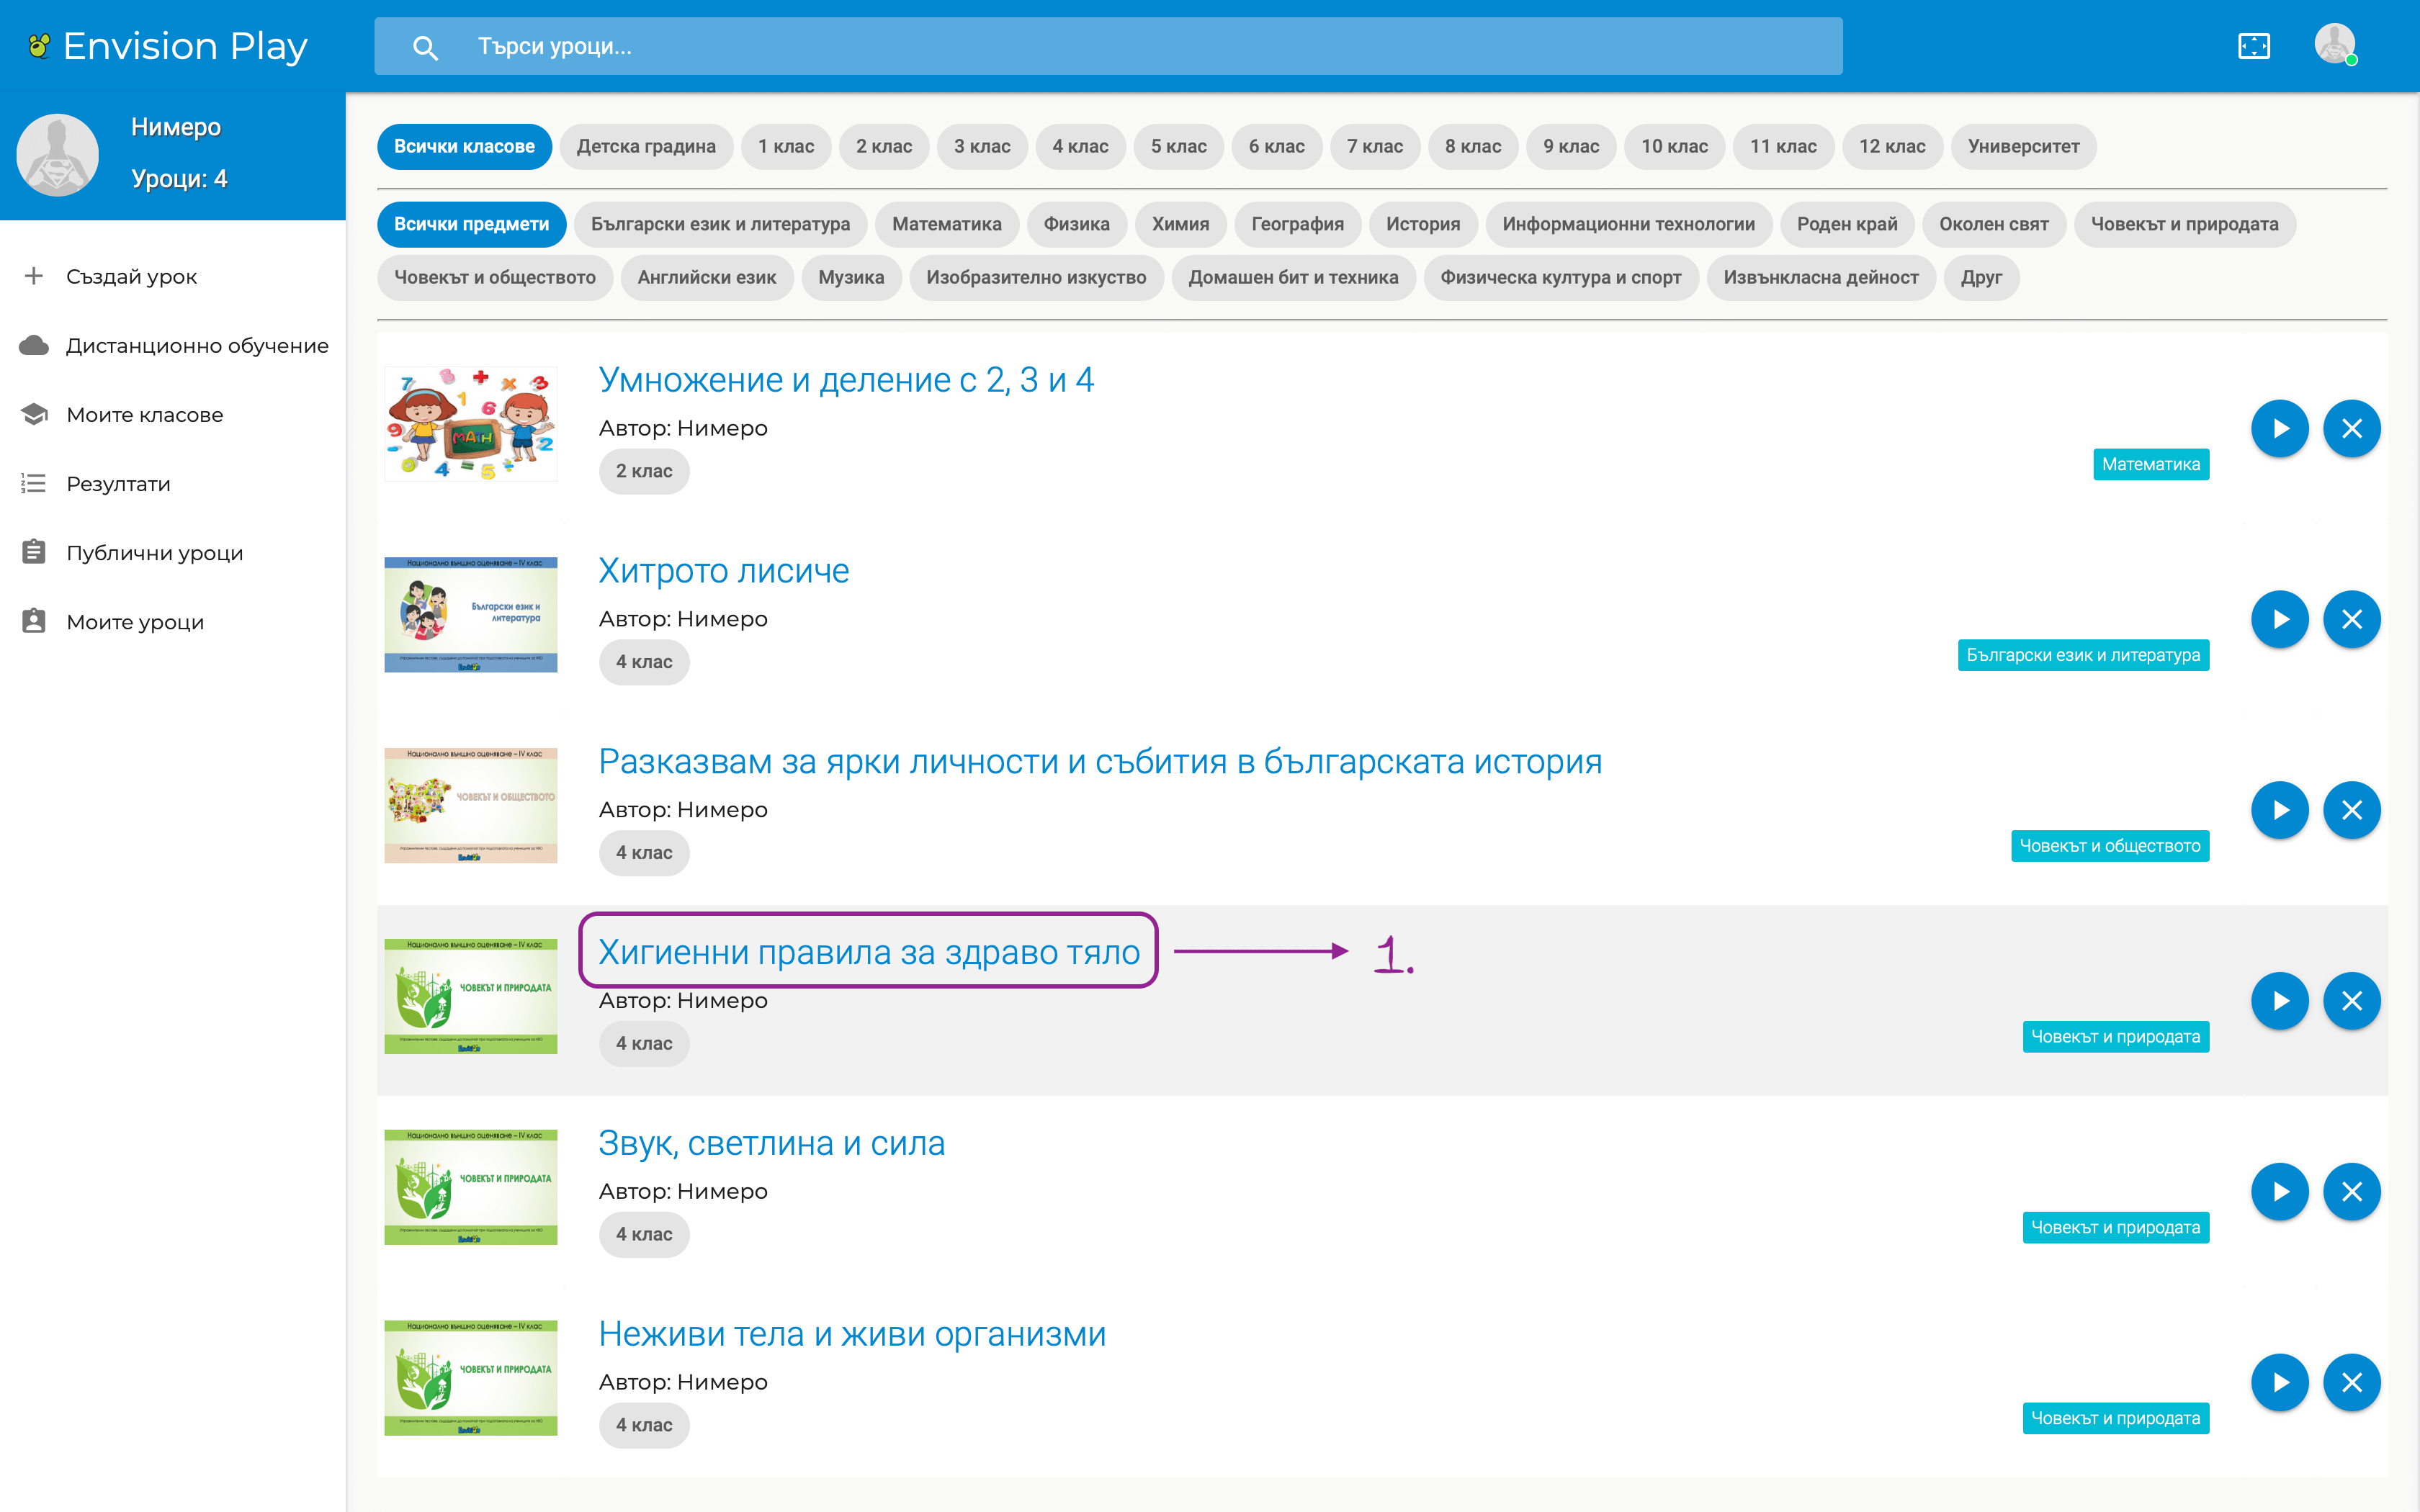Filter by Човекът и природата subject
The width and height of the screenshot is (2420, 1512).
point(2184,224)
